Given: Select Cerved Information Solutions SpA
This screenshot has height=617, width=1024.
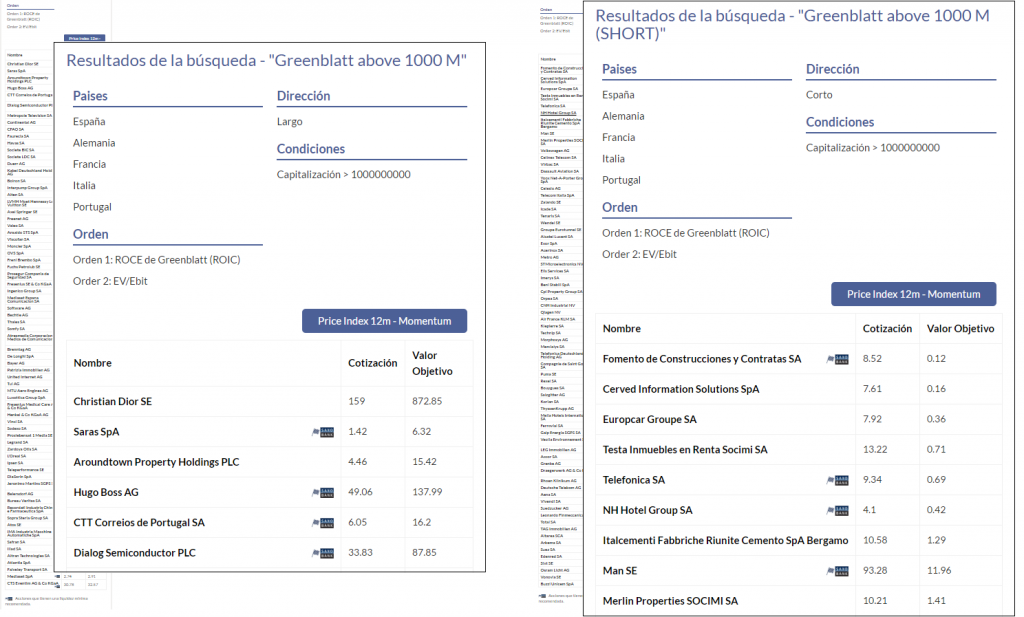Looking at the screenshot, I should (x=680, y=389).
